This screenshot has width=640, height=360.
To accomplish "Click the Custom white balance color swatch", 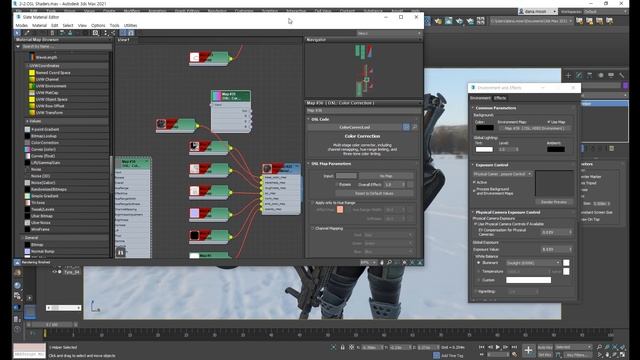I will click(528, 280).
